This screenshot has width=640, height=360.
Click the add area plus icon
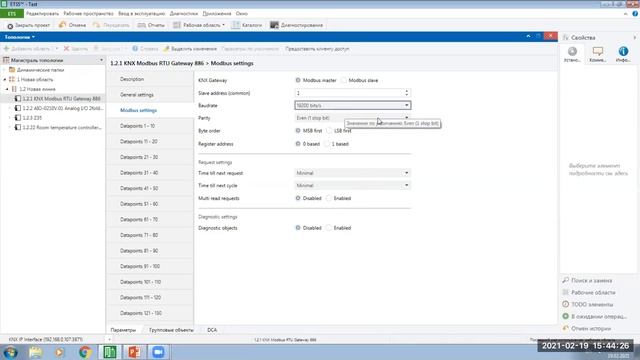pos(6,49)
